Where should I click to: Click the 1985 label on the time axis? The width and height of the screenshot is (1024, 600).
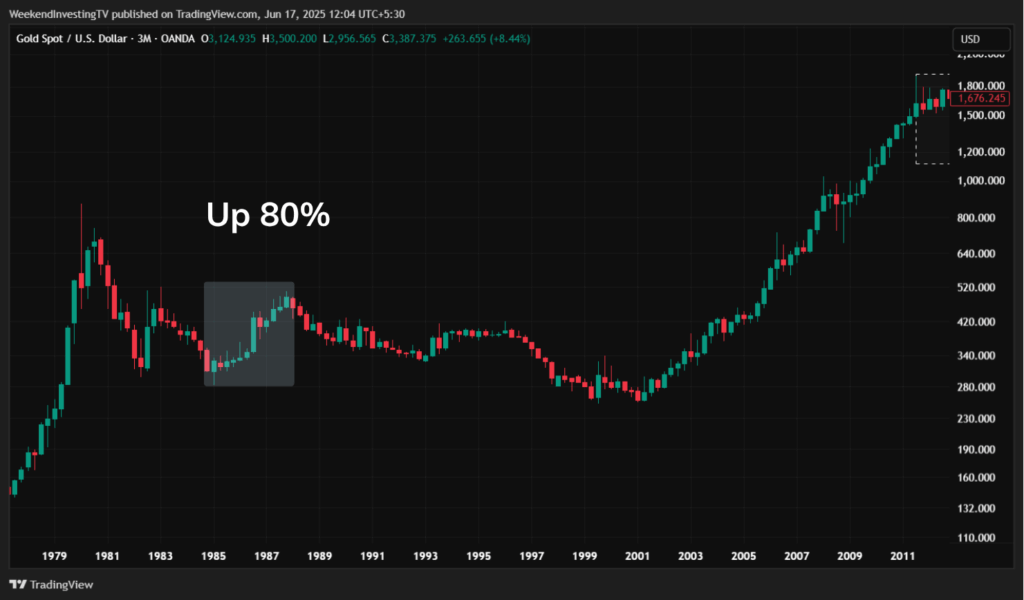click(x=213, y=556)
